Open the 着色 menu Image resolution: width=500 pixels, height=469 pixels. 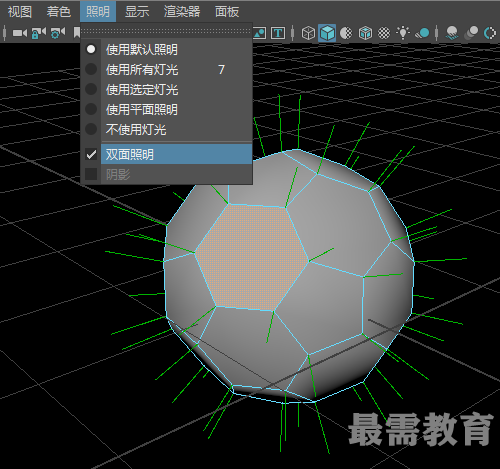click(x=59, y=12)
